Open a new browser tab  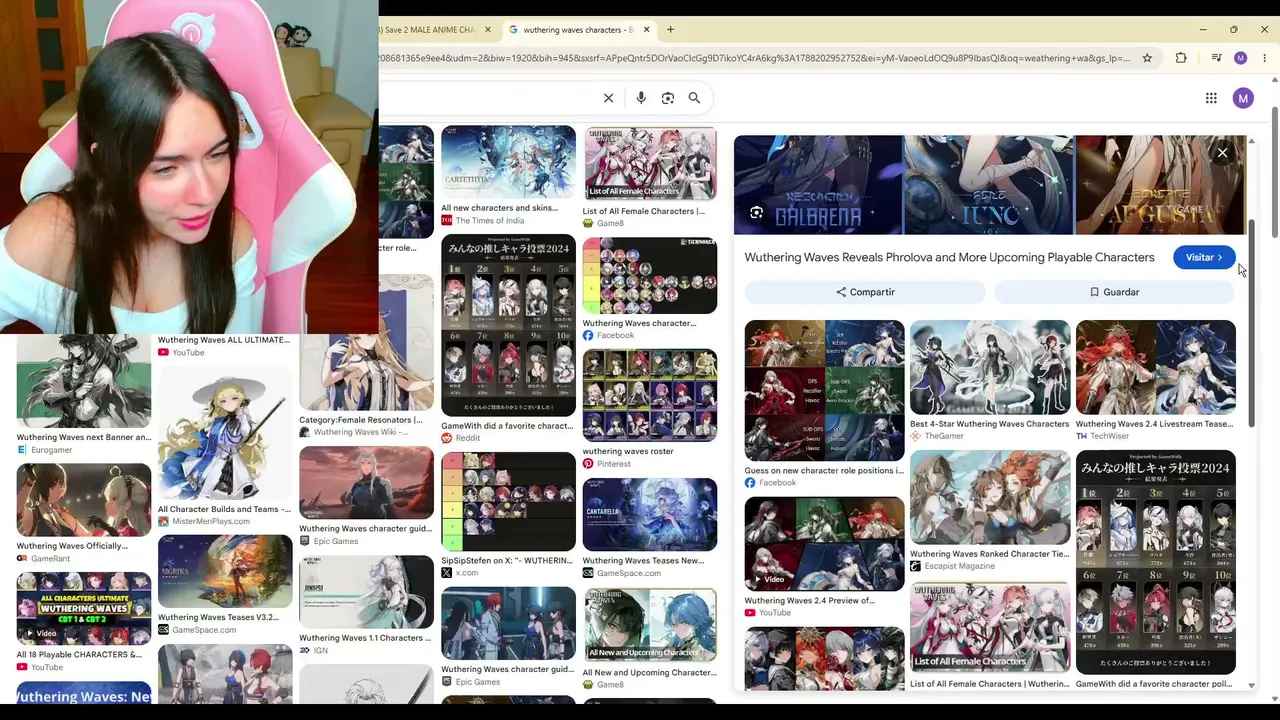(670, 30)
